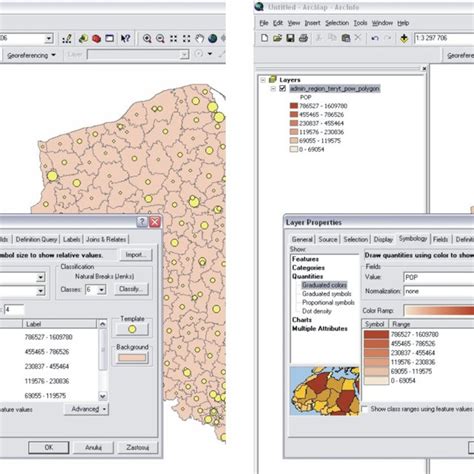
Task: Select Proportional symbols in Show list
Action: tap(328, 302)
